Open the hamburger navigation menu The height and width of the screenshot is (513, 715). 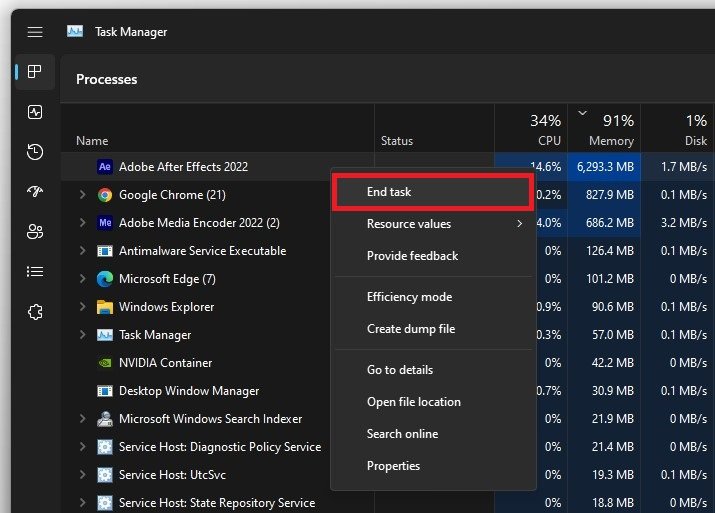pyautogui.click(x=35, y=32)
